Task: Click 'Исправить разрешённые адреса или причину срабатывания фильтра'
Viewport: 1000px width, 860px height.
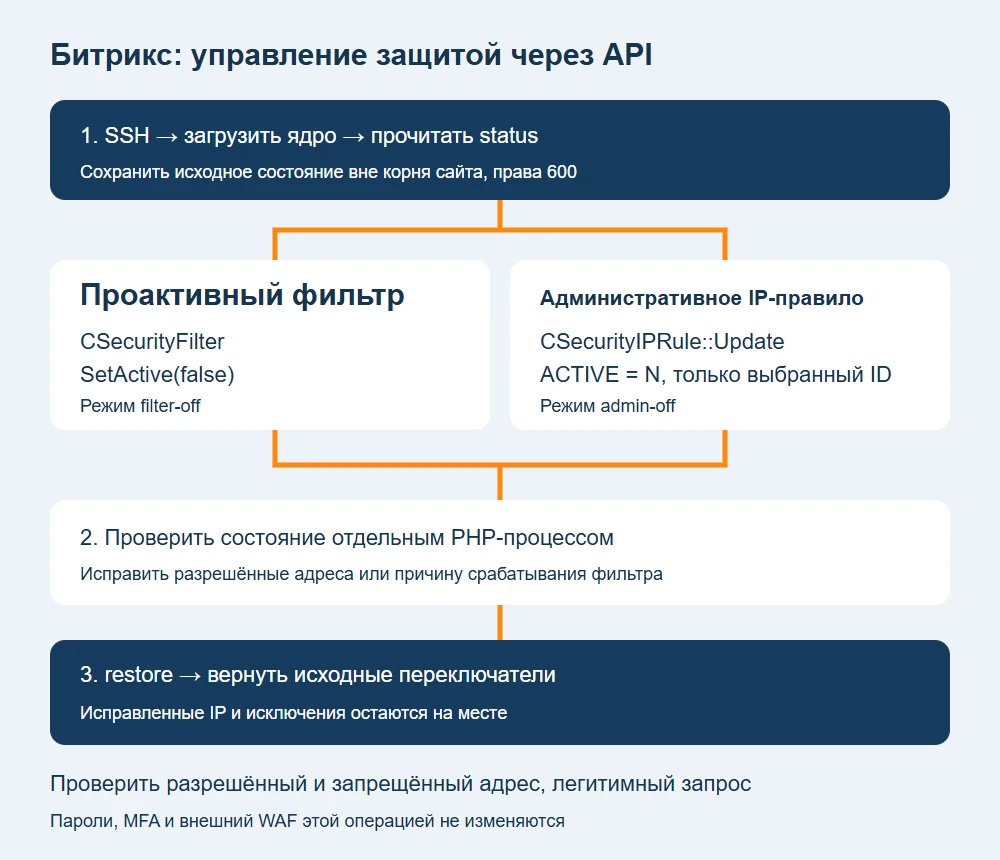Action: (x=371, y=574)
